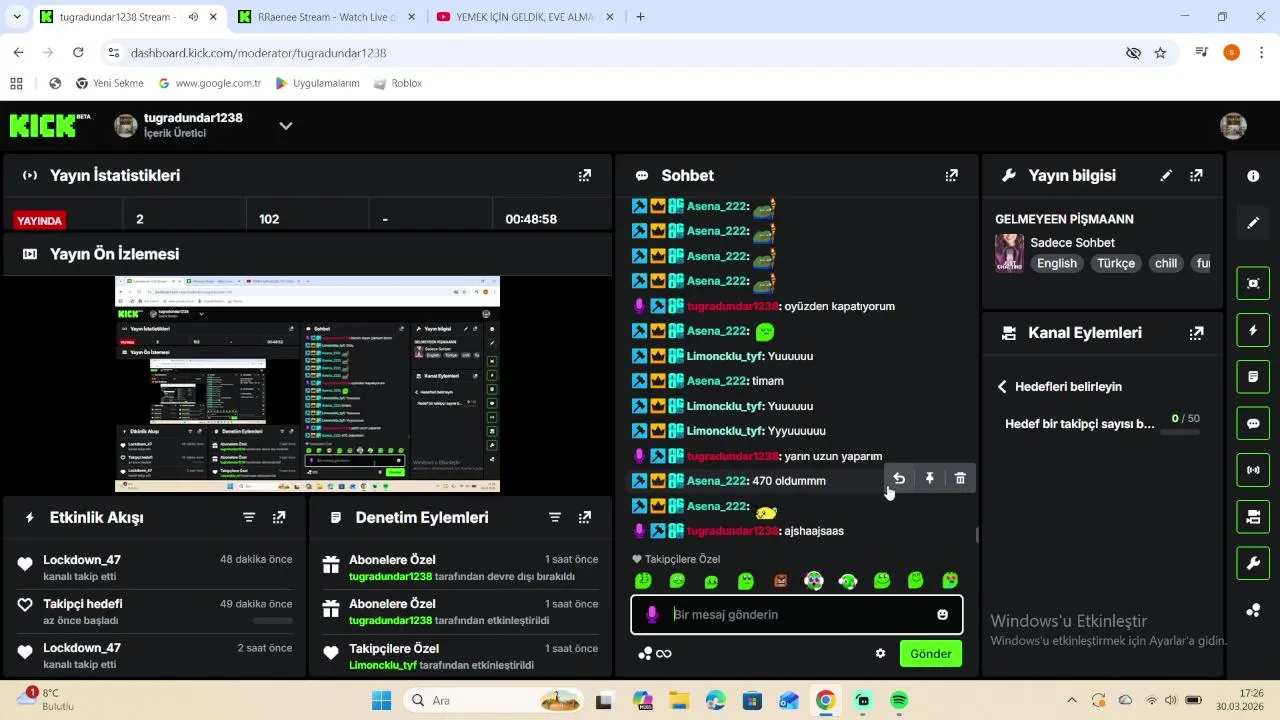1280x720 pixels.
Task: Click the first Lockdown_47 follow event, 48 dakika önce
Action: coord(156,568)
